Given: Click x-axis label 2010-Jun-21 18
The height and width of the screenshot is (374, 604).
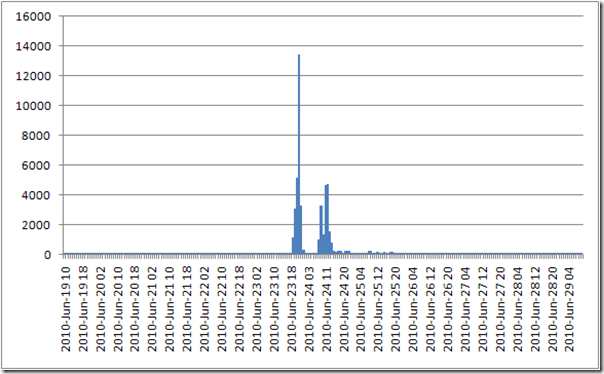Looking at the screenshot, I should coord(187,309).
